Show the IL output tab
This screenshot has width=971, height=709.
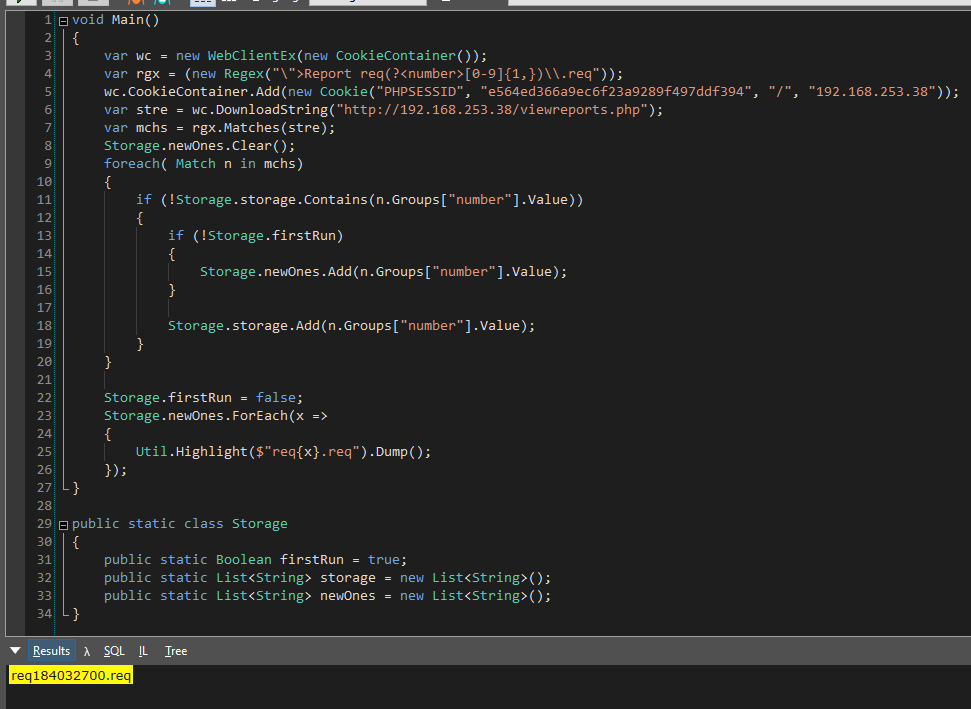pos(143,651)
